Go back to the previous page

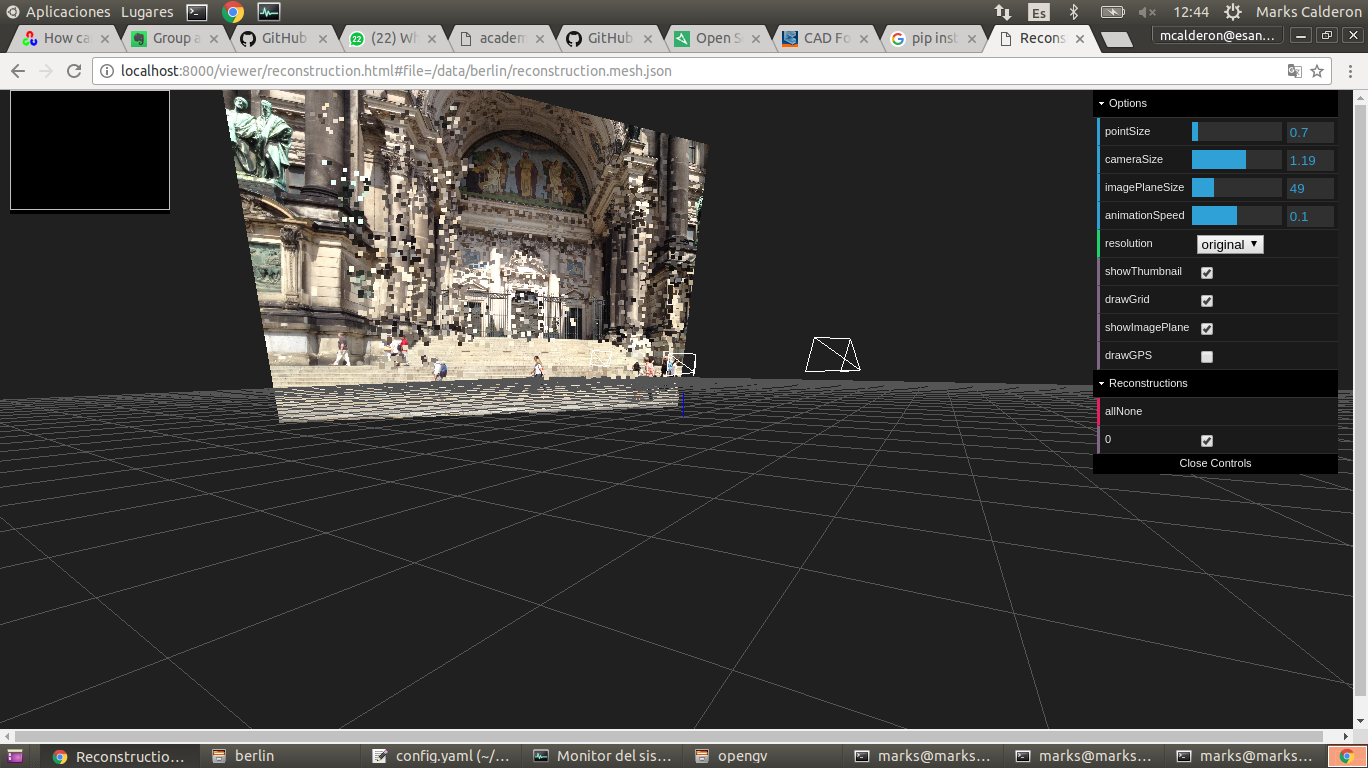pos(18,71)
